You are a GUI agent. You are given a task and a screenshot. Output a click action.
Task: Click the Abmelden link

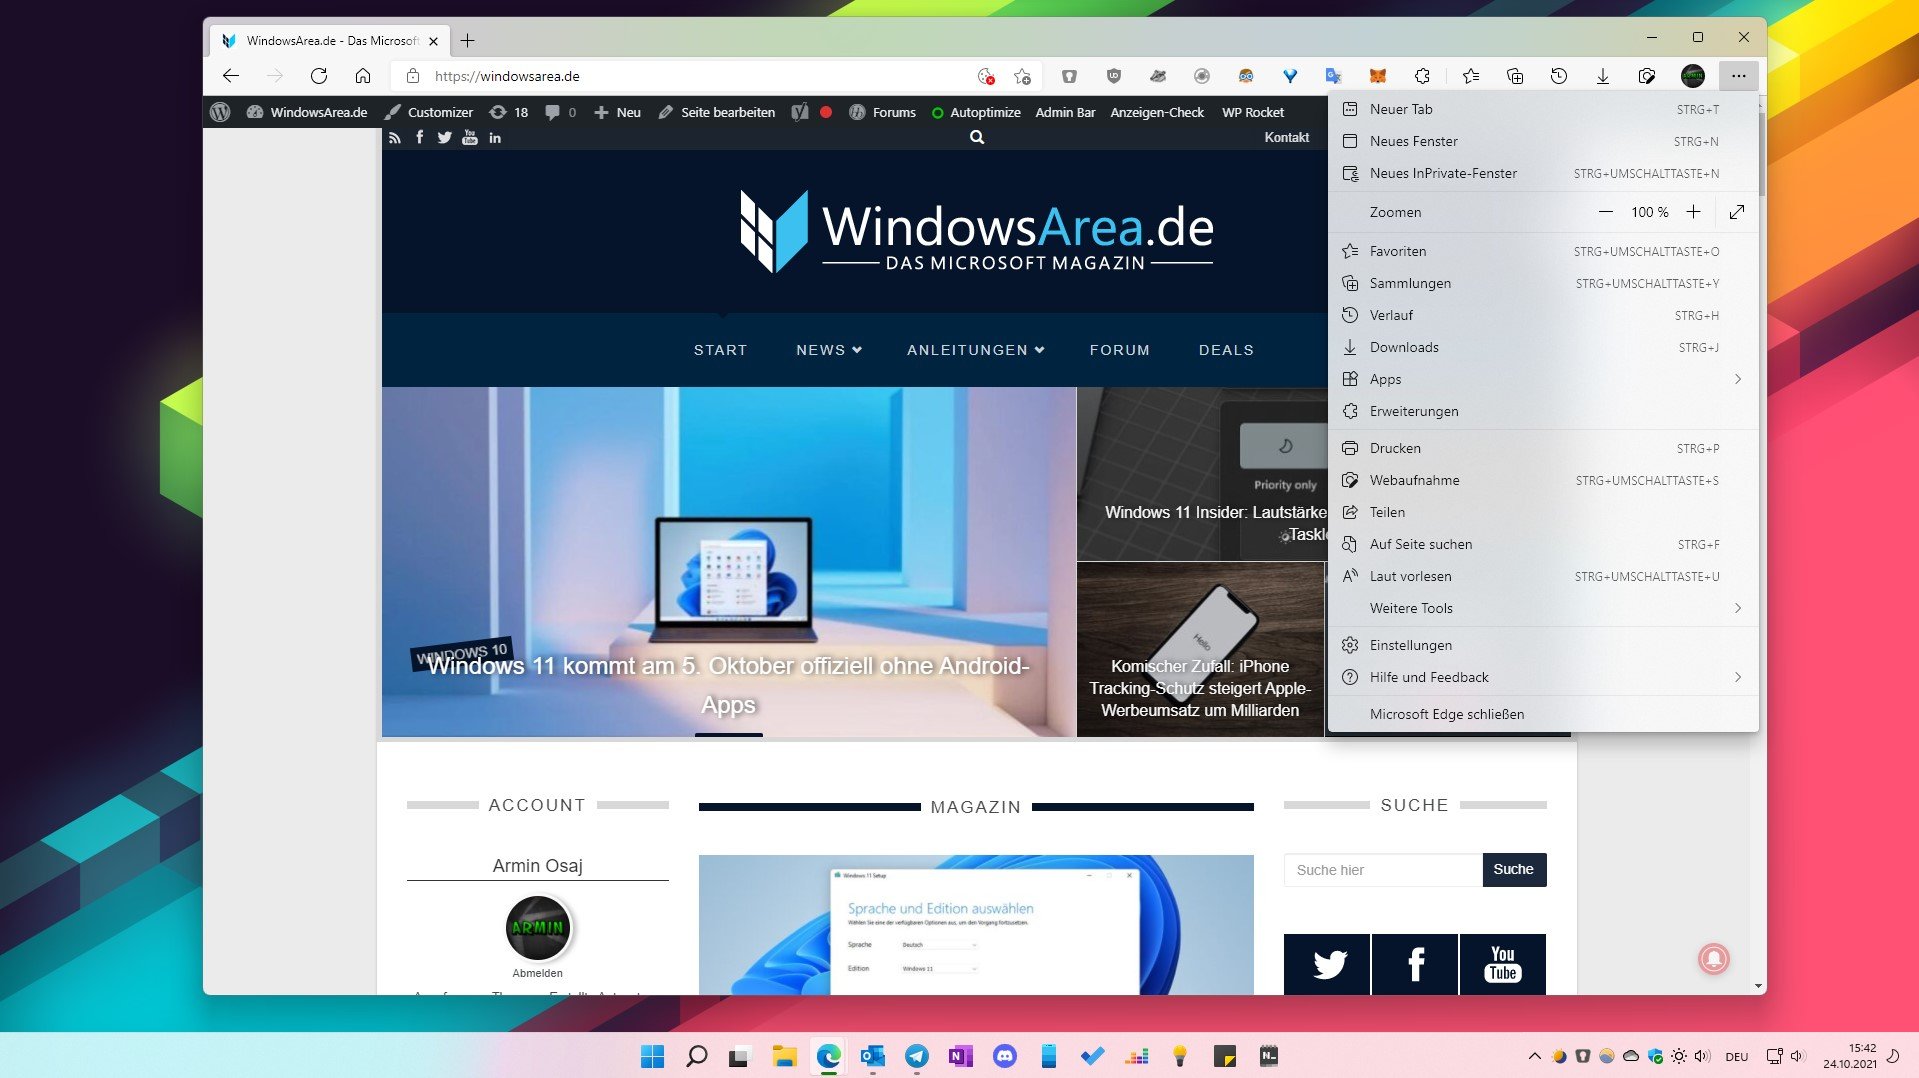pos(537,973)
